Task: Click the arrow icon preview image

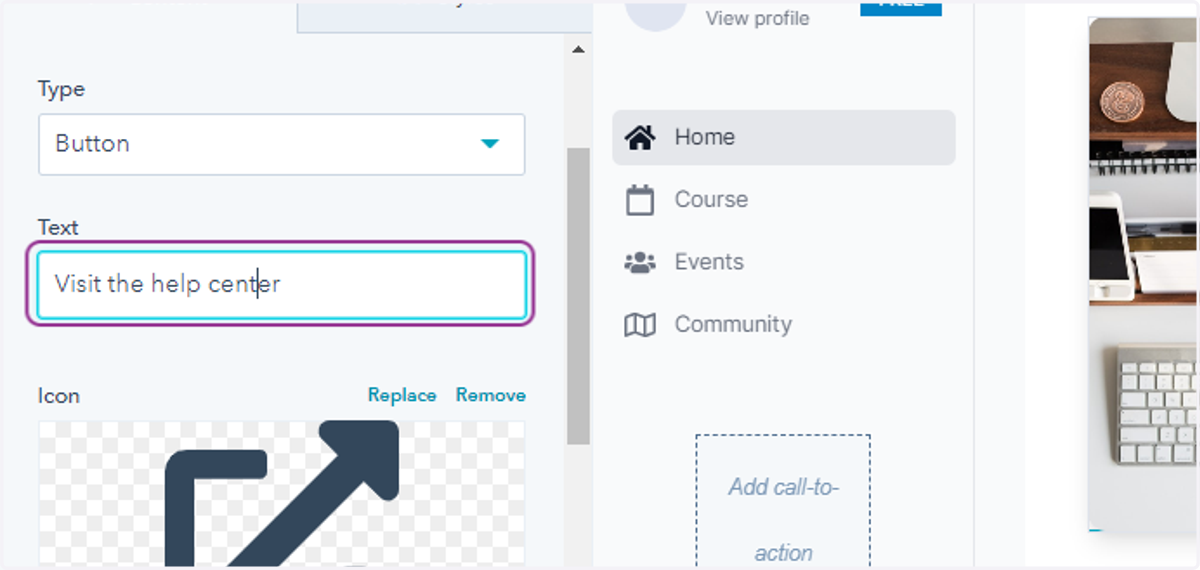Action: click(281, 493)
